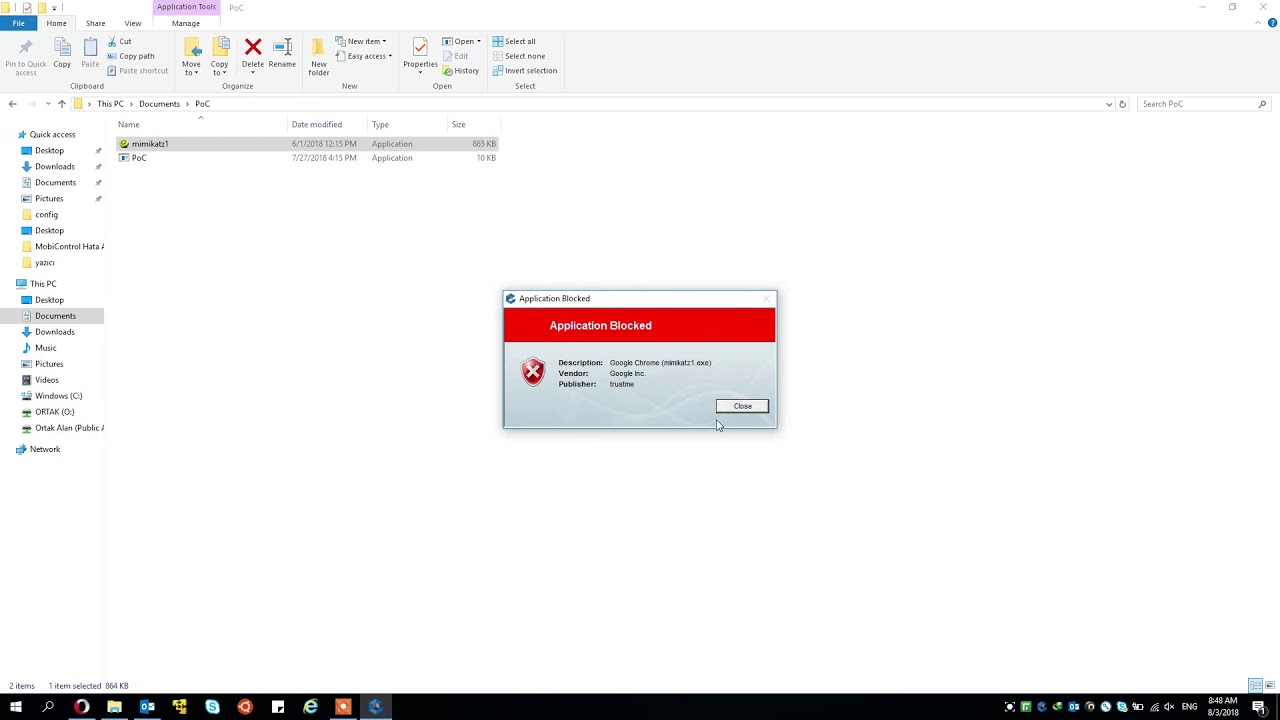Screen dimensions: 1280x720
Task: Sort by the Name column header
Action: click(x=201, y=125)
